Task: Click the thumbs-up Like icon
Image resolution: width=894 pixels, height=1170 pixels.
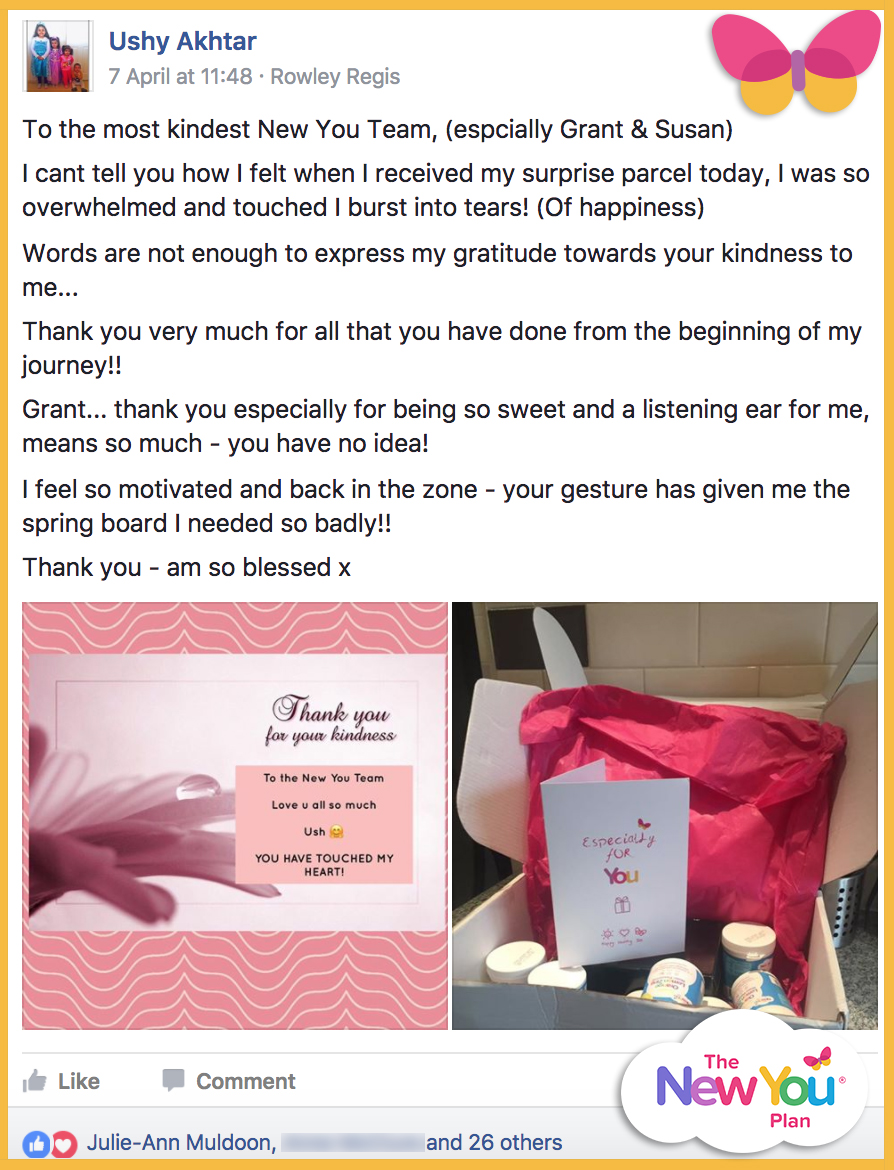Action: click(34, 1080)
